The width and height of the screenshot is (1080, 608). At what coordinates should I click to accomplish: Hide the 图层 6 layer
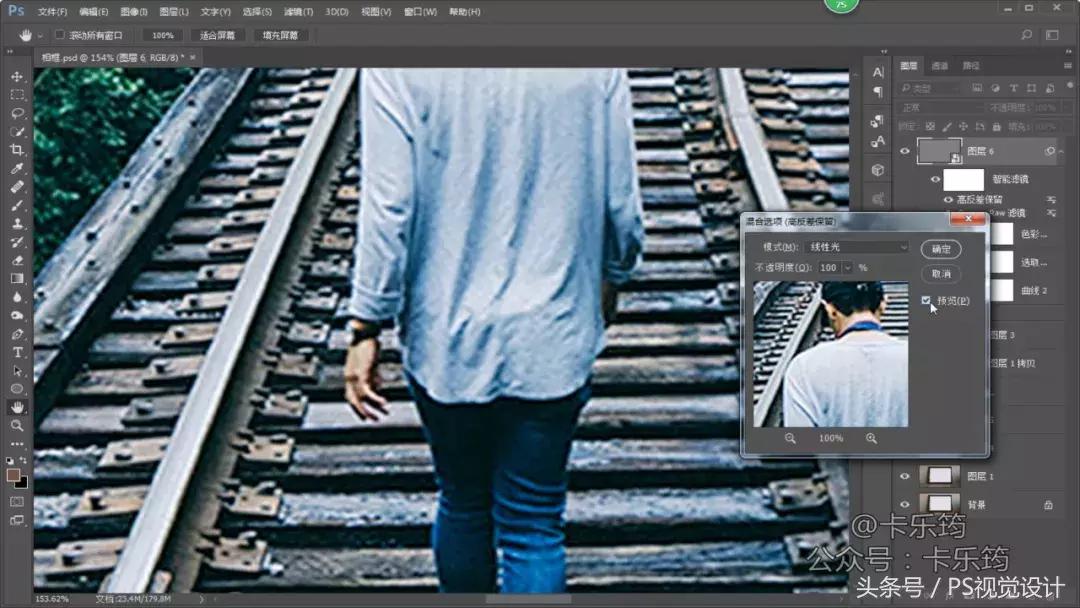(x=905, y=151)
